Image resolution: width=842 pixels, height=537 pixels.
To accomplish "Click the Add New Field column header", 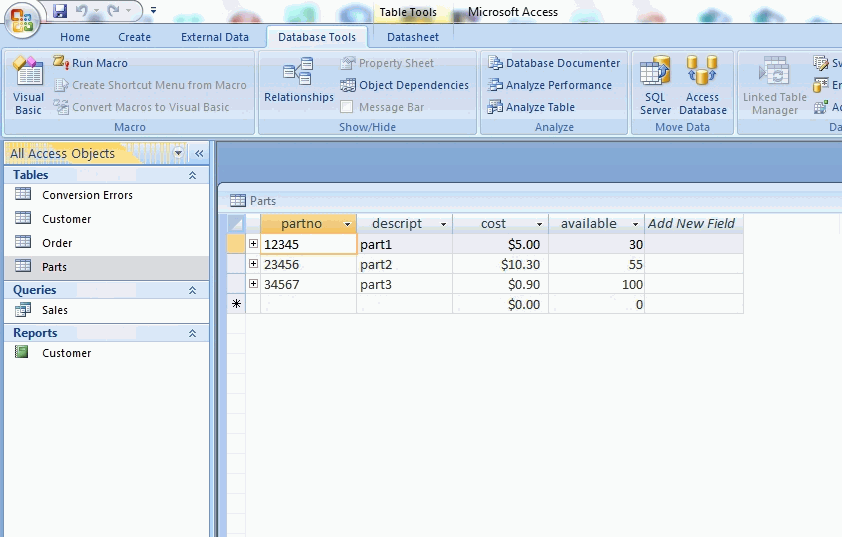I will click(693, 223).
